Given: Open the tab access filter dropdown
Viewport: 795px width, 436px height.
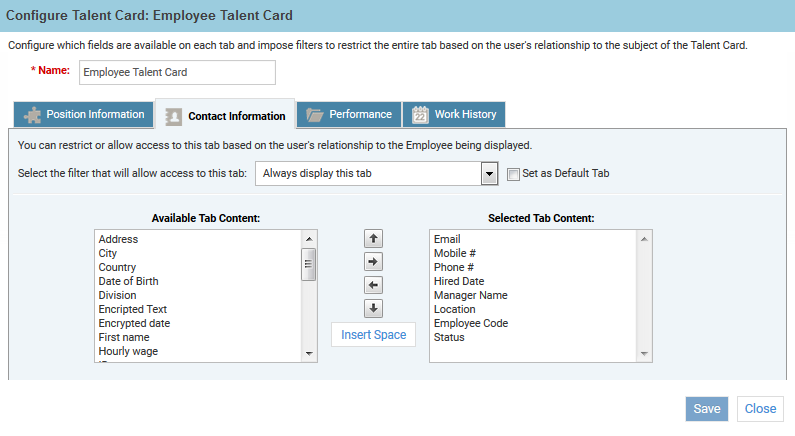Looking at the screenshot, I should coord(489,174).
